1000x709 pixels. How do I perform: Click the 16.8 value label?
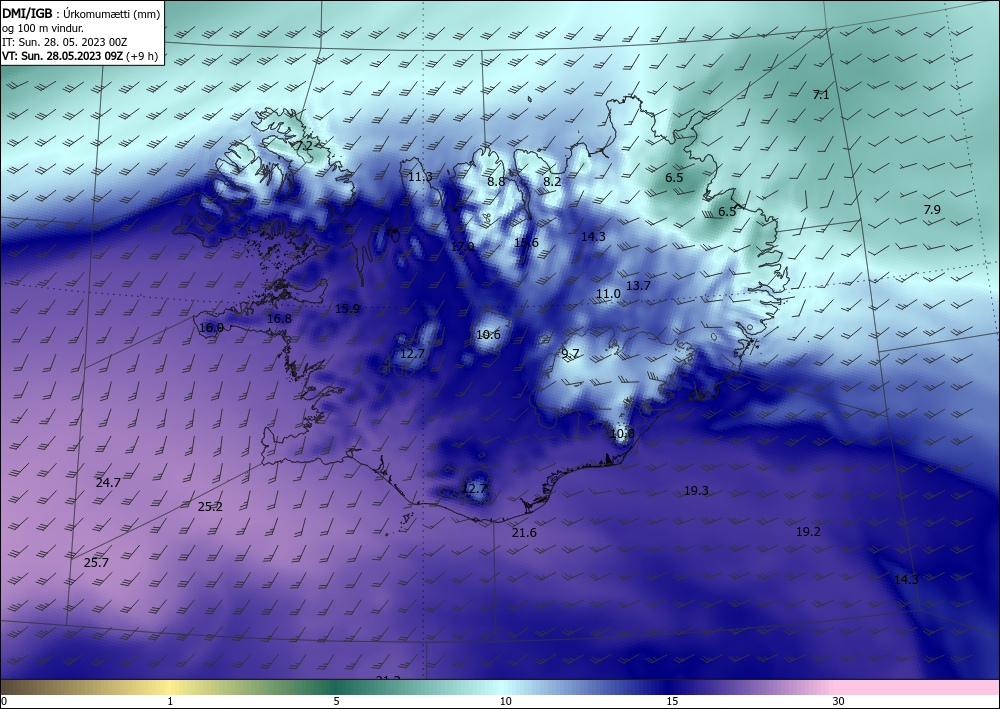click(x=279, y=318)
